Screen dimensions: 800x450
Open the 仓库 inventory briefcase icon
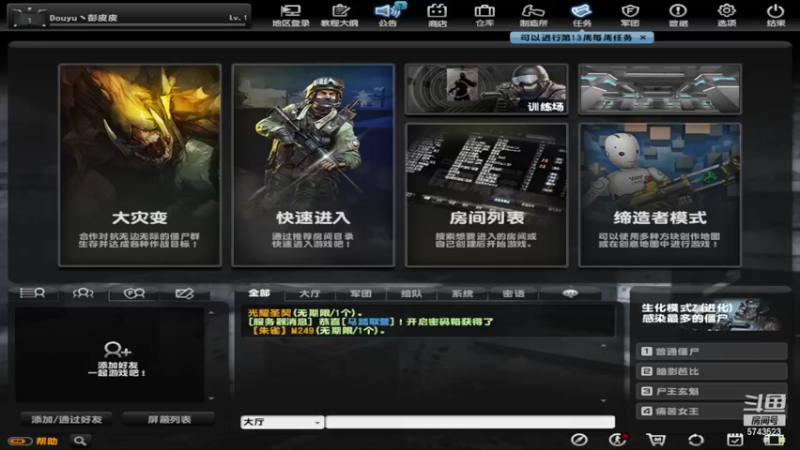coord(484,15)
